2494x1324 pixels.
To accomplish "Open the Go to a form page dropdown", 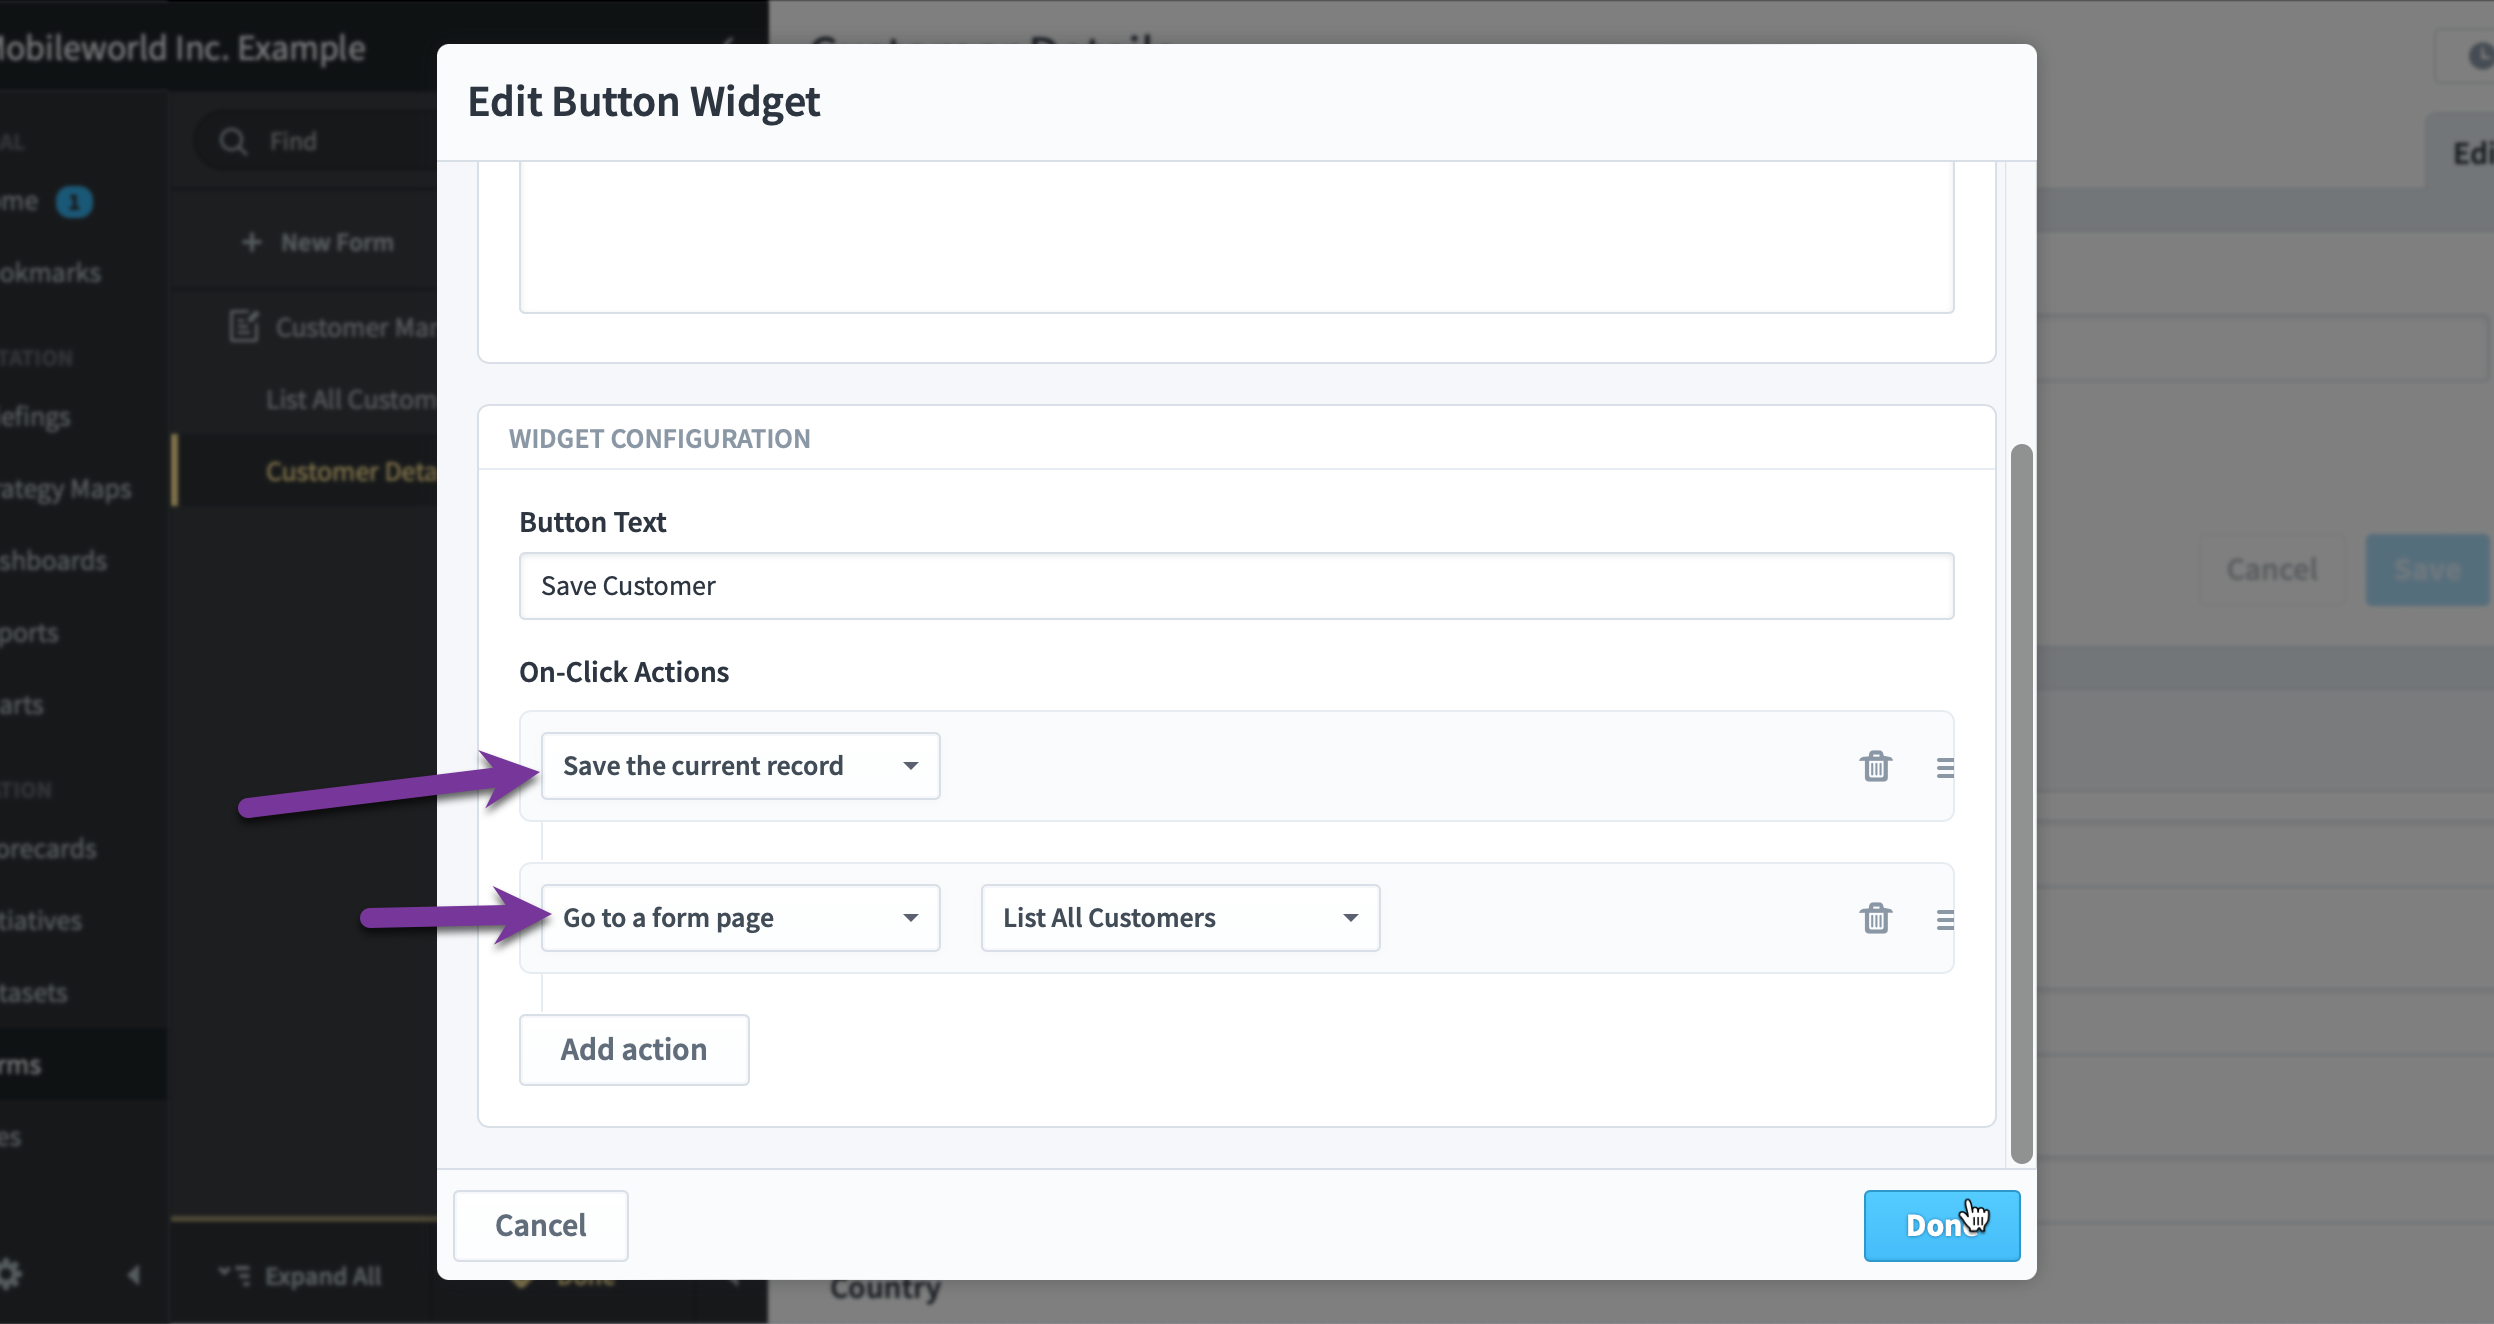I will click(739, 917).
